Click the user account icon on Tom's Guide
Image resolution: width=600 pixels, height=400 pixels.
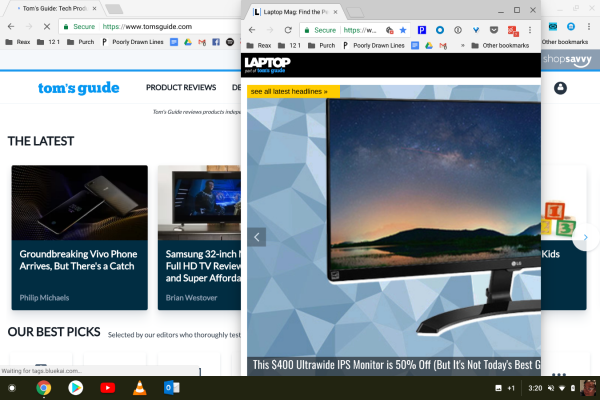560,88
